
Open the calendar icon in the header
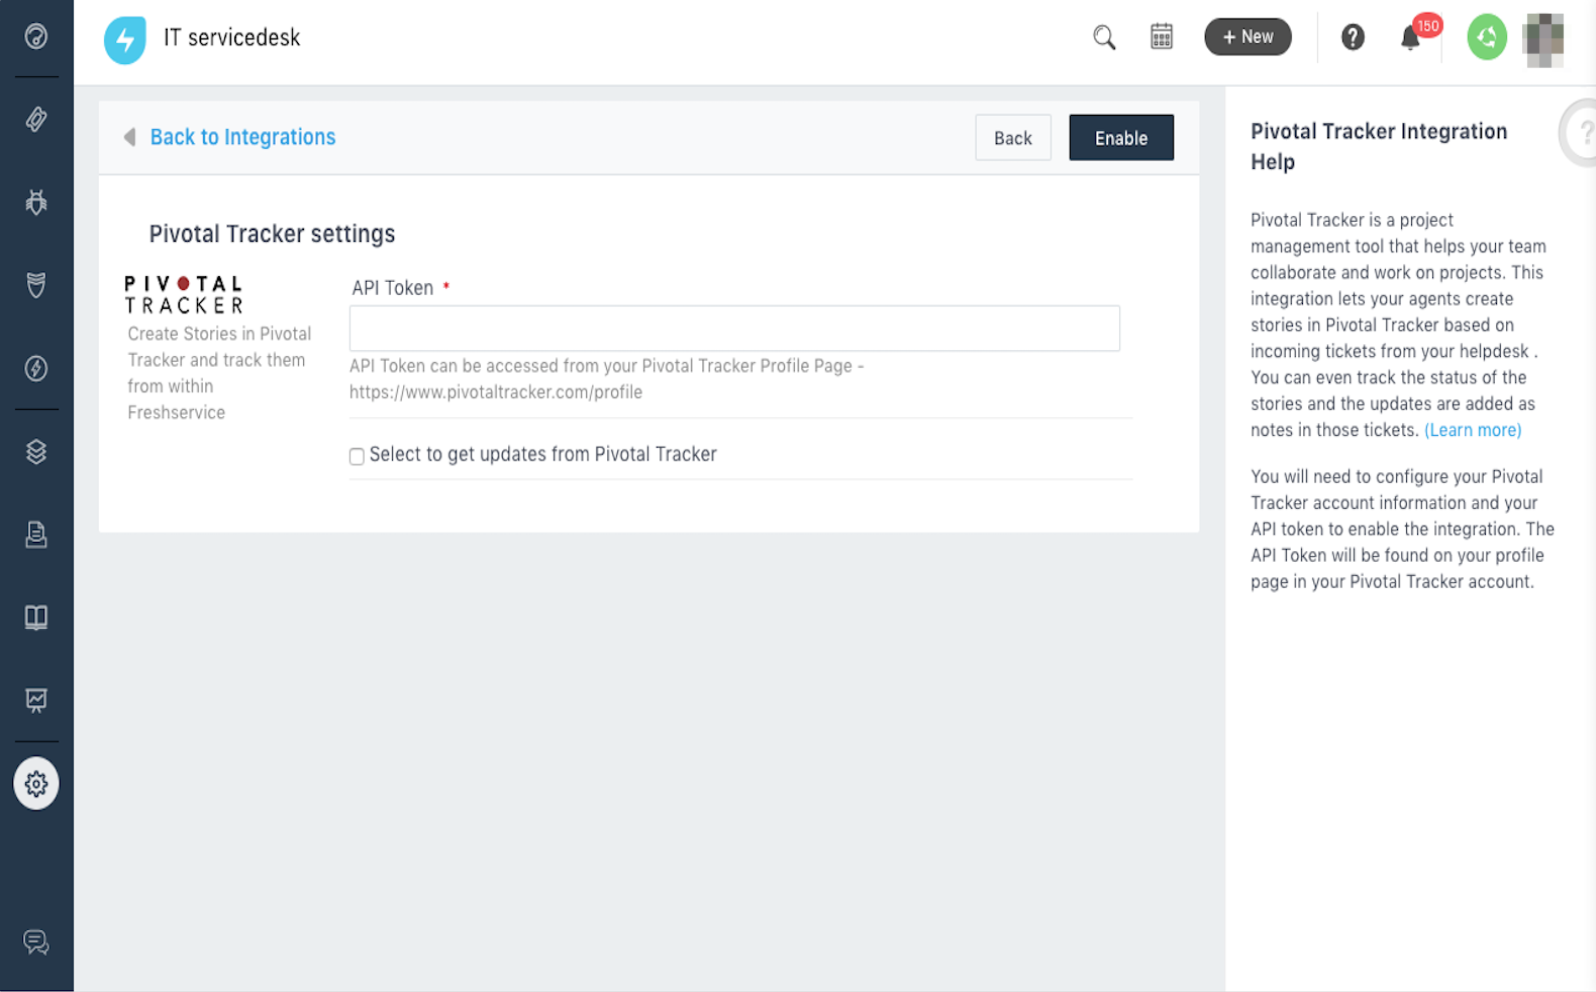coord(1161,37)
